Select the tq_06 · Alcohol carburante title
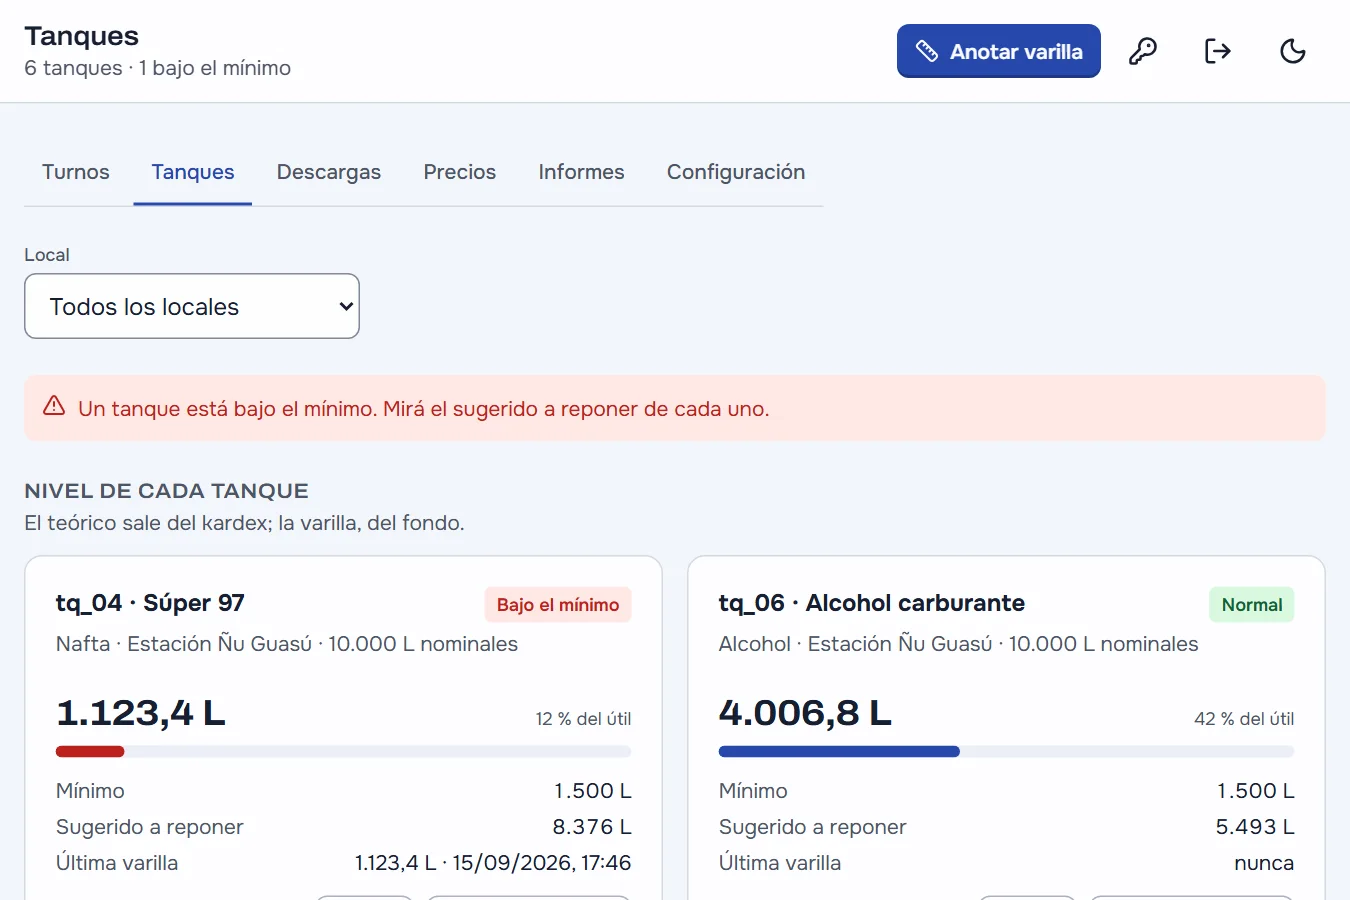This screenshot has width=1350, height=900. (872, 603)
